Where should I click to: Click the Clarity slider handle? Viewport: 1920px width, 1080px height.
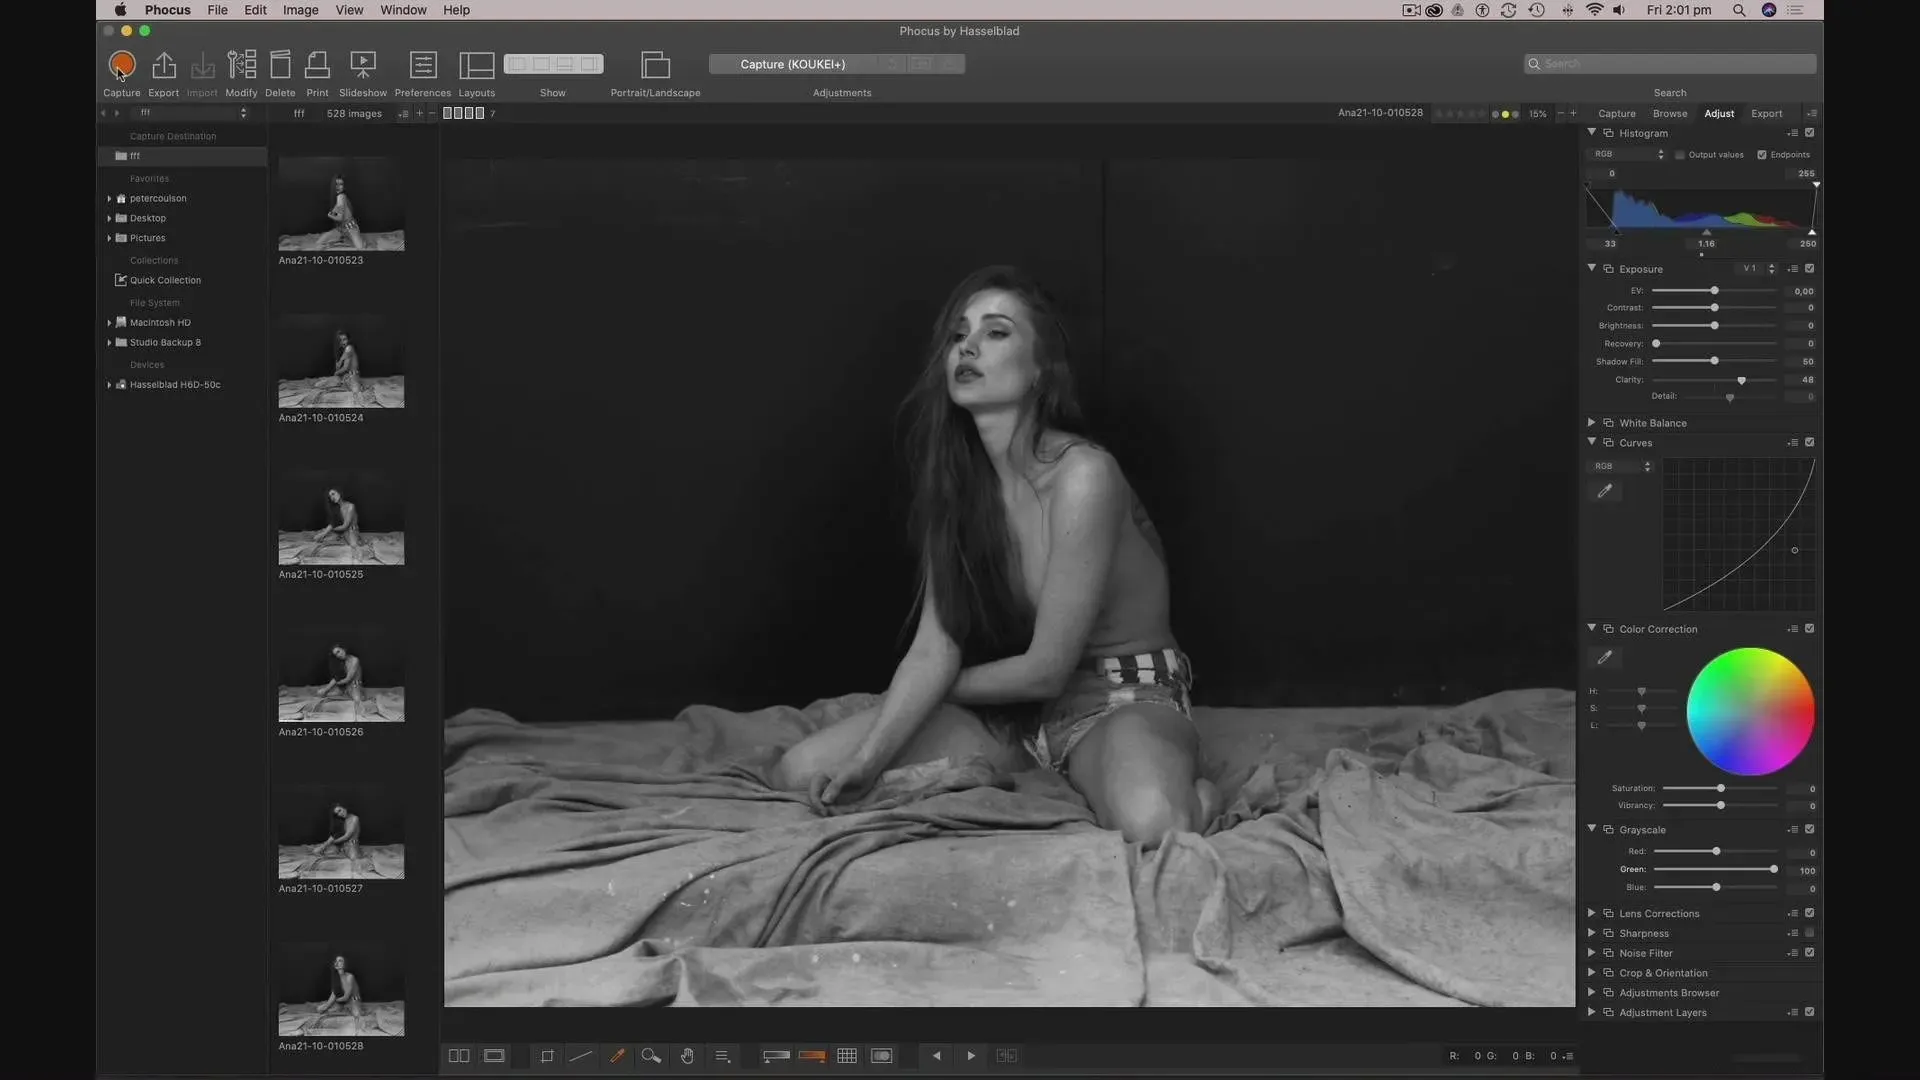pyautogui.click(x=1741, y=380)
